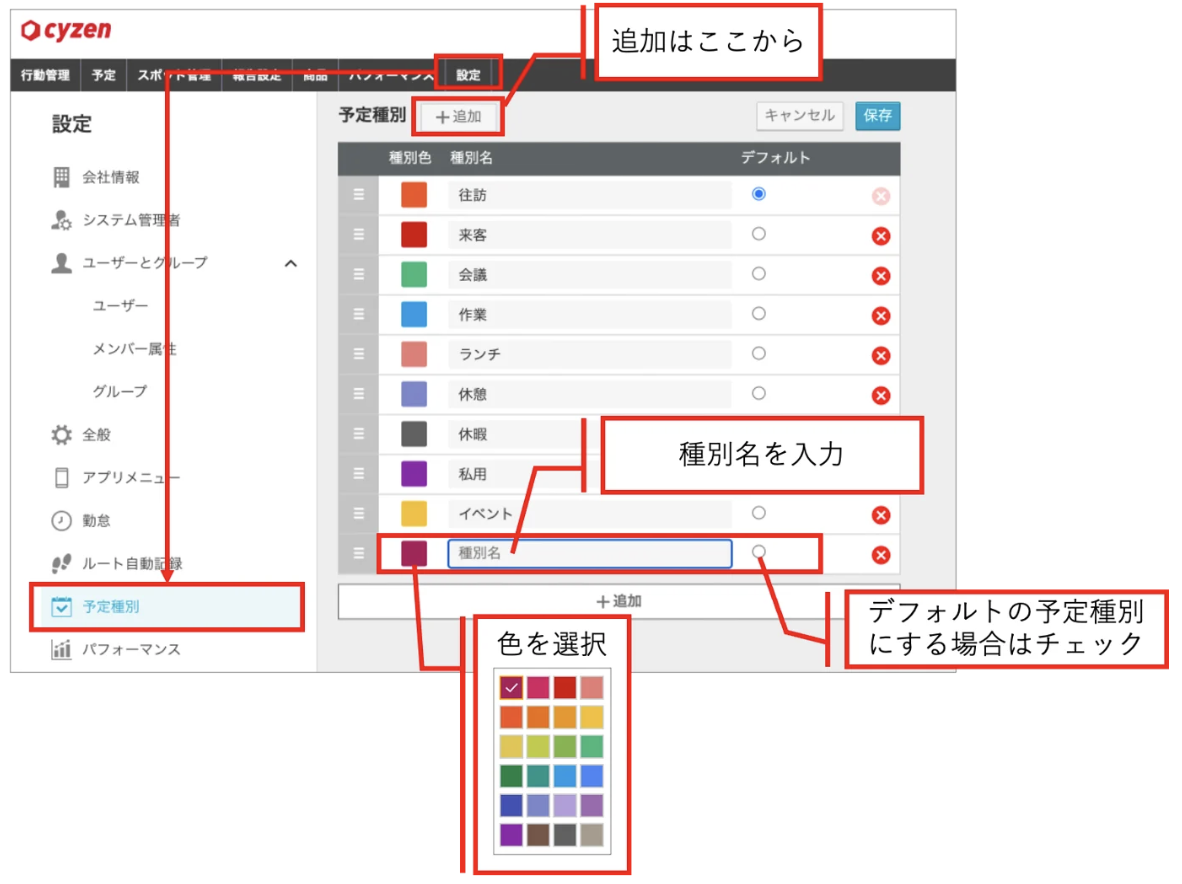Open color picker for イベント yellow swatch
Image resolution: width=1182 pixels, height=884 pixels.
(x=414, y=514)
